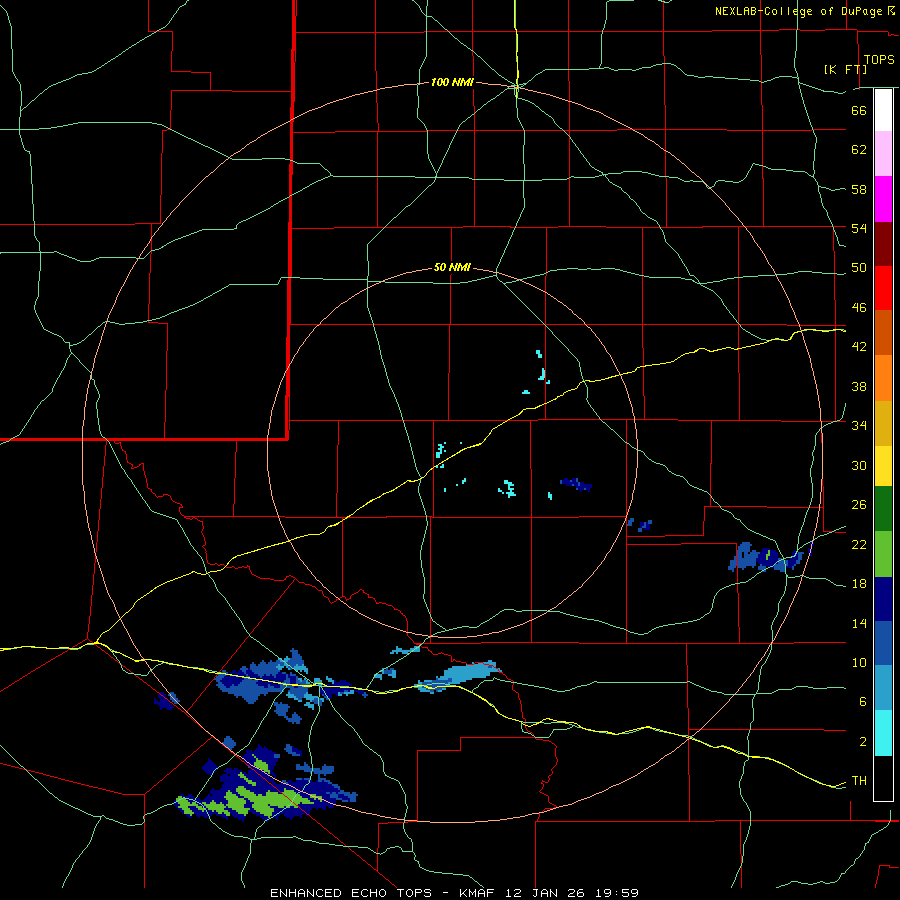Click the '50 NMI' range ring label
The width and height of the screenshot is (900, 900).
(x=452, y=267)
